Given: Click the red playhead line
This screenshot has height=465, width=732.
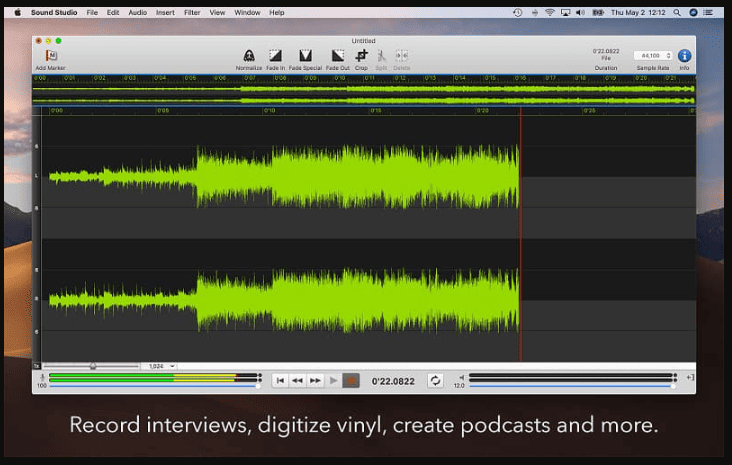Looking at the screenshot, I should click(521, 233).
